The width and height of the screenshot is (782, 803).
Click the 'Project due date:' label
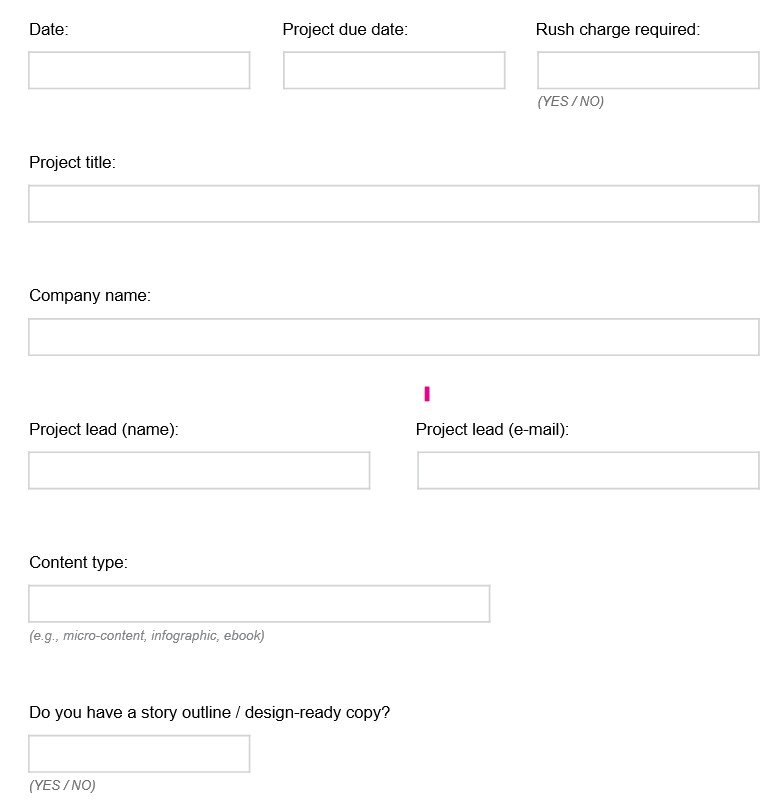[345, 30]
